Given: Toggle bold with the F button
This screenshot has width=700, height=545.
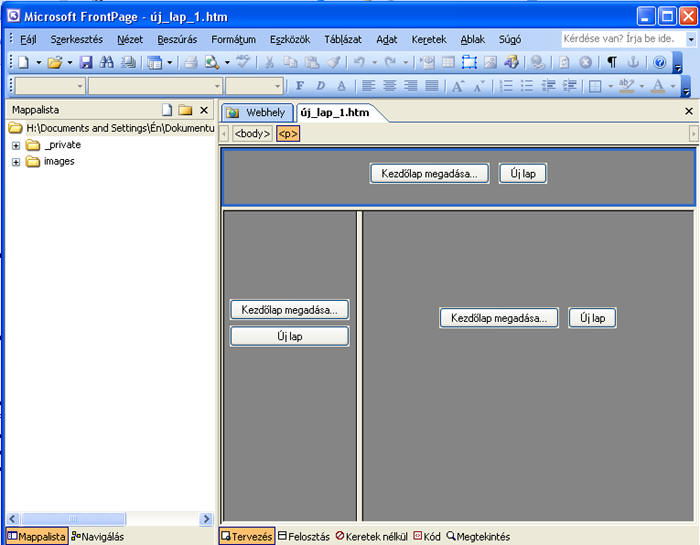Looking at the screenshot, I should [300, 86].
